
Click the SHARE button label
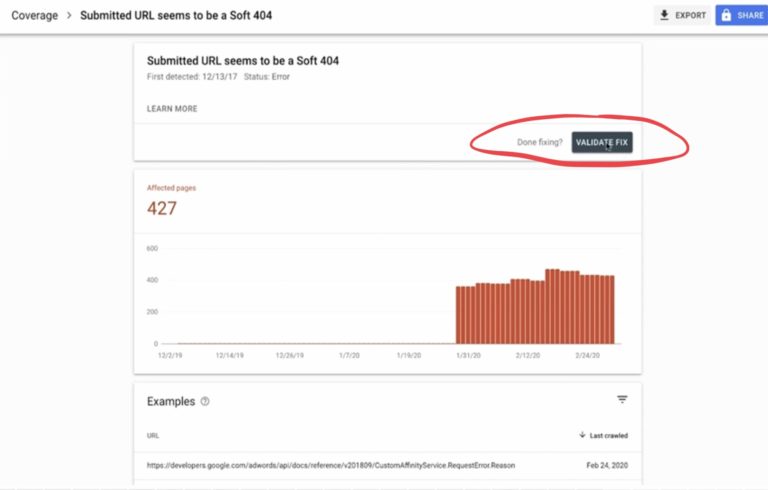click(x=750, y=15)
